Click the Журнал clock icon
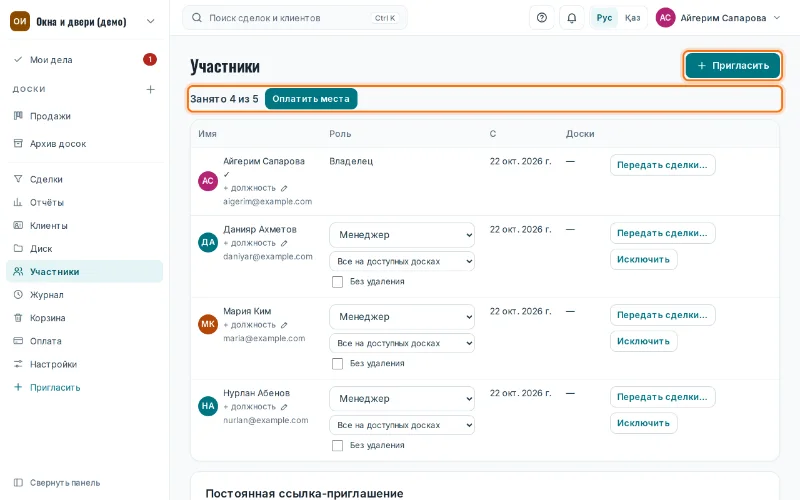This screenshot has height=500, width=800. [18, 294]
